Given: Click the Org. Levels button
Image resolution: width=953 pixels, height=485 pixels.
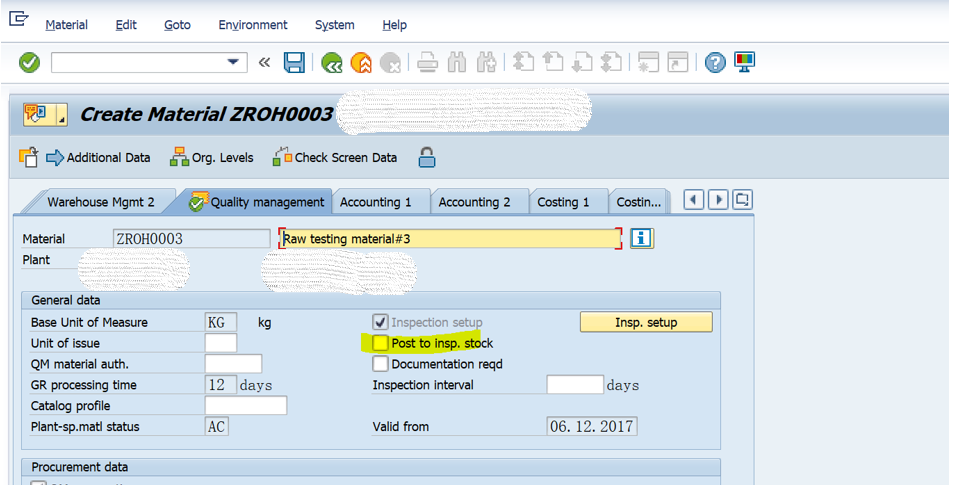Looking at the screenshot, I should (x=212, y=158).
